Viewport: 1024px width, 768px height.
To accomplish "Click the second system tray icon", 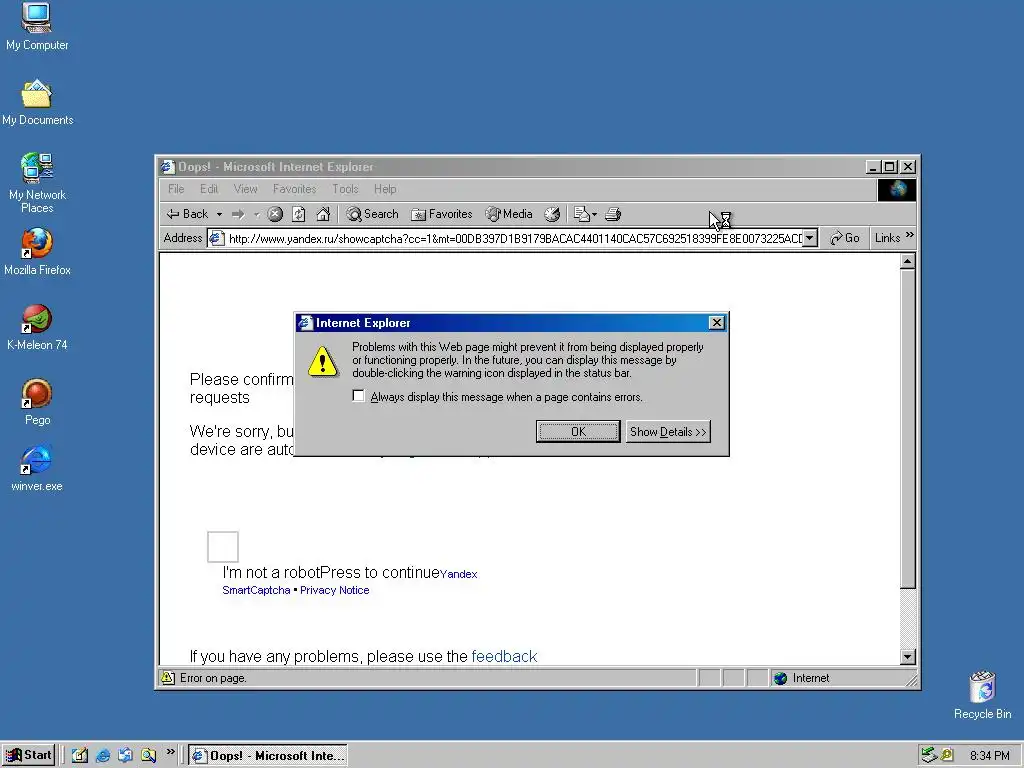I will point(947,756).
